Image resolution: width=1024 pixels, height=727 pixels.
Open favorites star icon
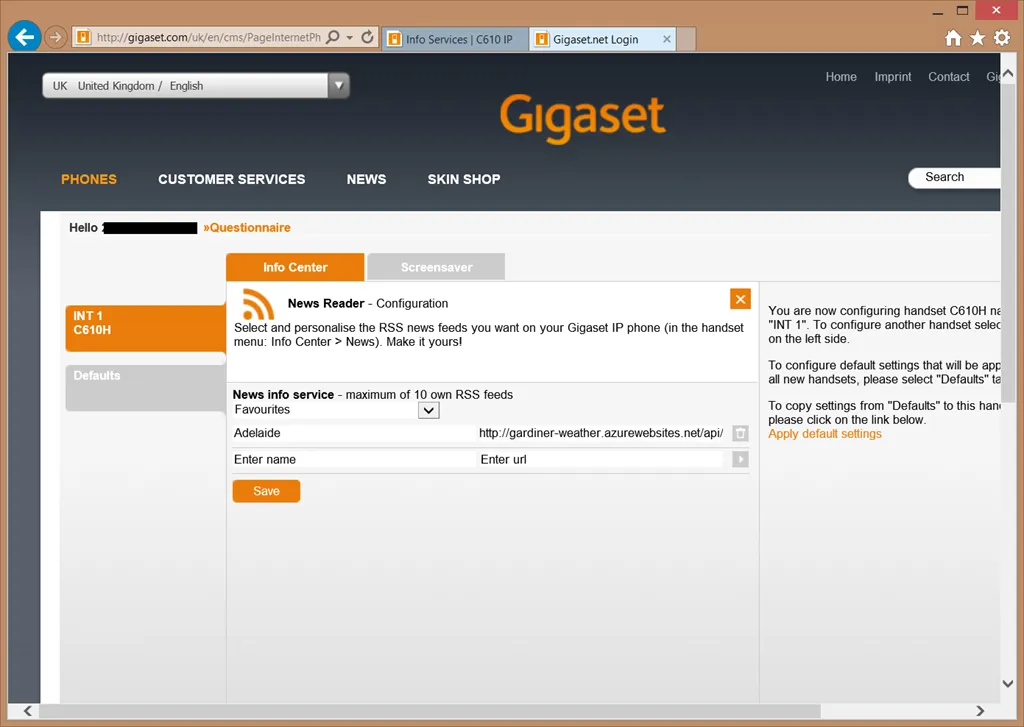[977, 38]
